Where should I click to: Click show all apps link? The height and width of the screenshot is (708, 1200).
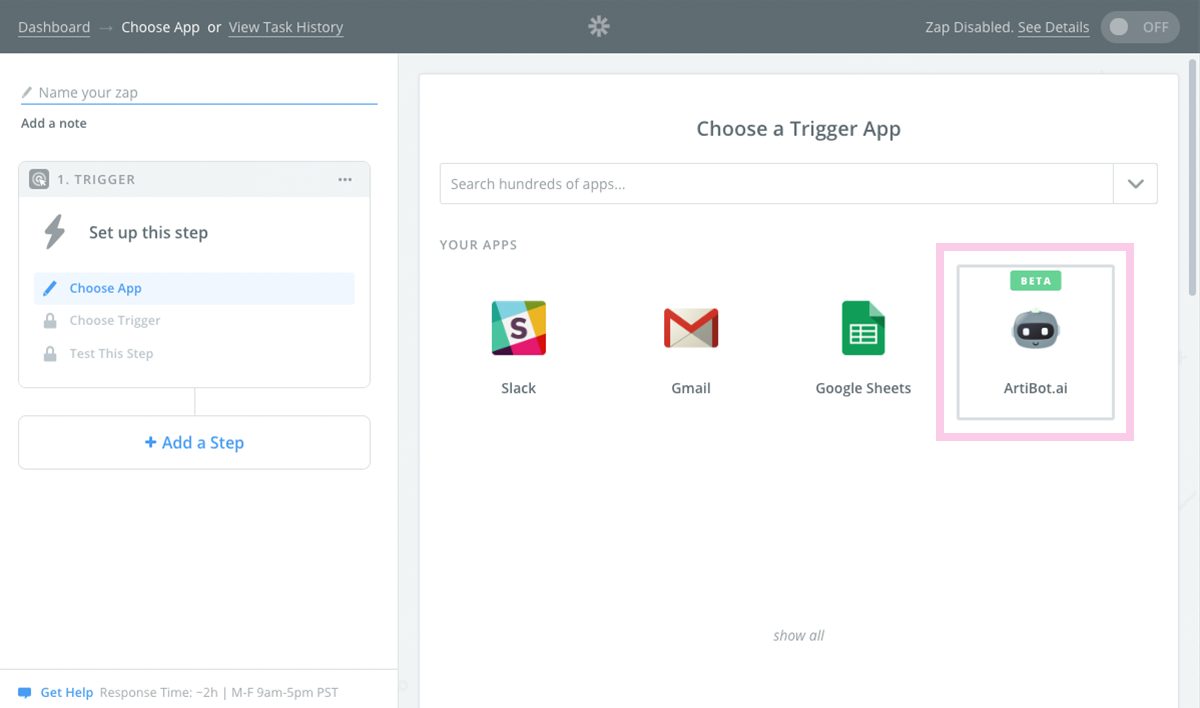click(798, 635)
